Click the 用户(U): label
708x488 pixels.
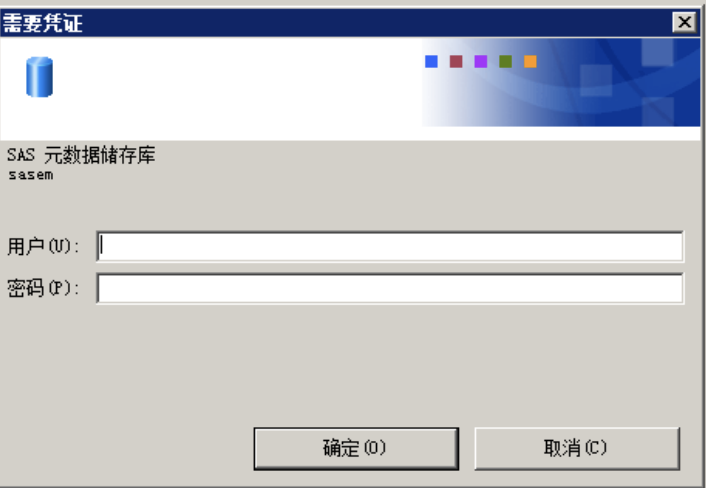coord(43,246)
